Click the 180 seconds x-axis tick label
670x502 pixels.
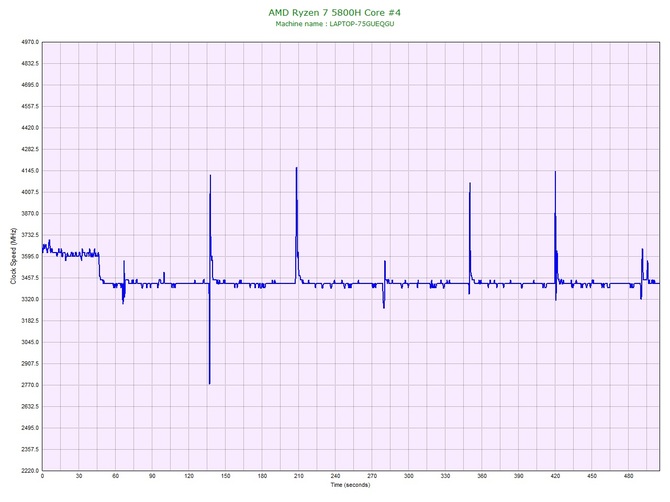pos(262,476)
